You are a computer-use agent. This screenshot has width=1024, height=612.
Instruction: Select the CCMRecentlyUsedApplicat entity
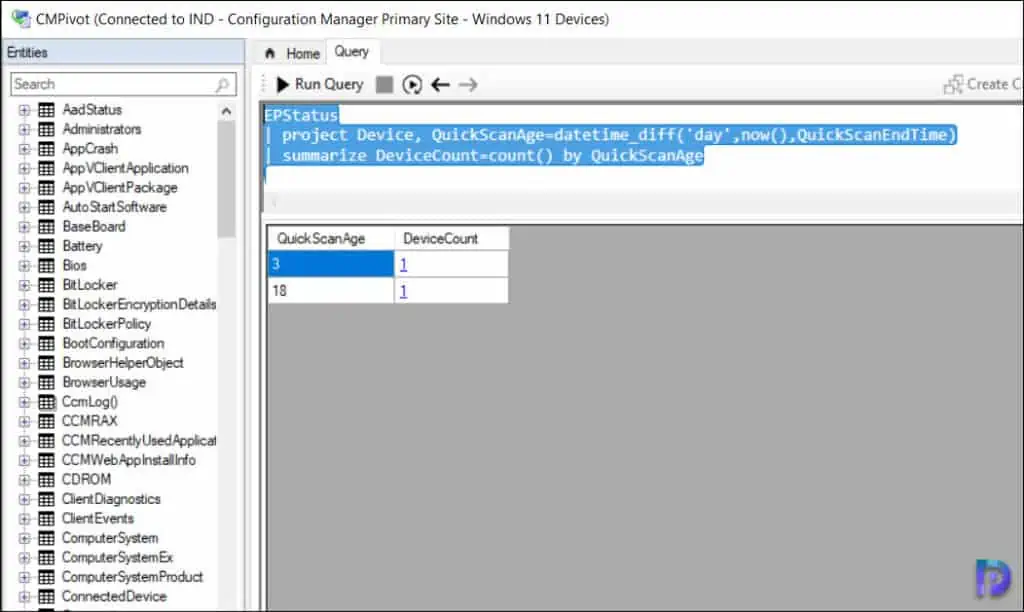click(x=139, y=441)
